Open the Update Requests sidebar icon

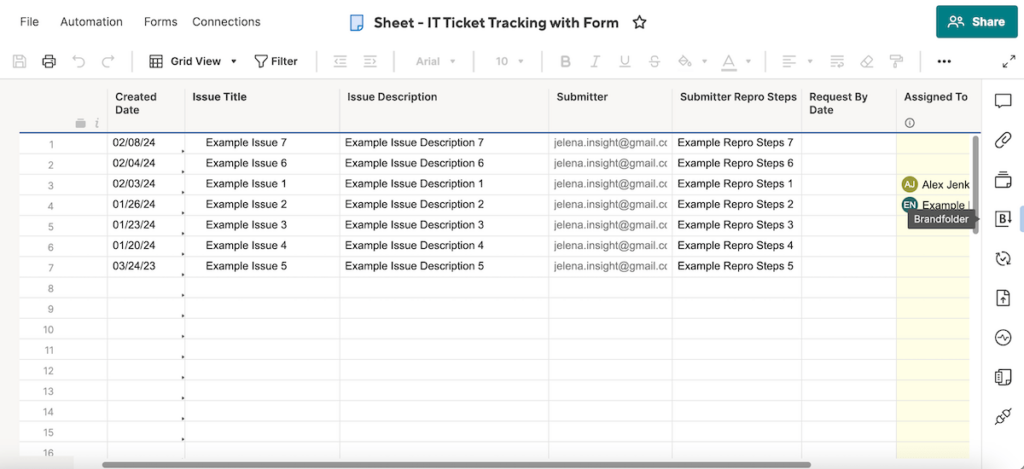tap(1003, 259)
